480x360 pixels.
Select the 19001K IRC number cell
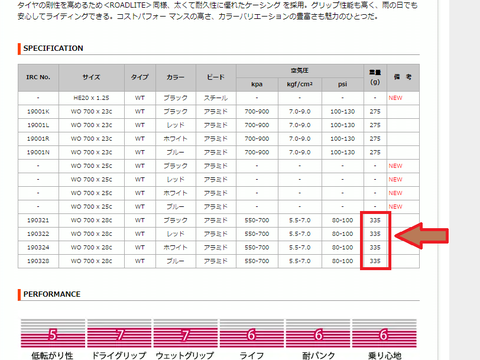point(38,112)
